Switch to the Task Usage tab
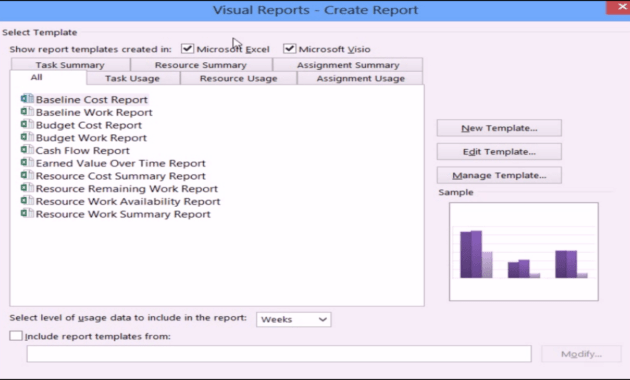Screen dimensions: 630x380 coord(133,78)
